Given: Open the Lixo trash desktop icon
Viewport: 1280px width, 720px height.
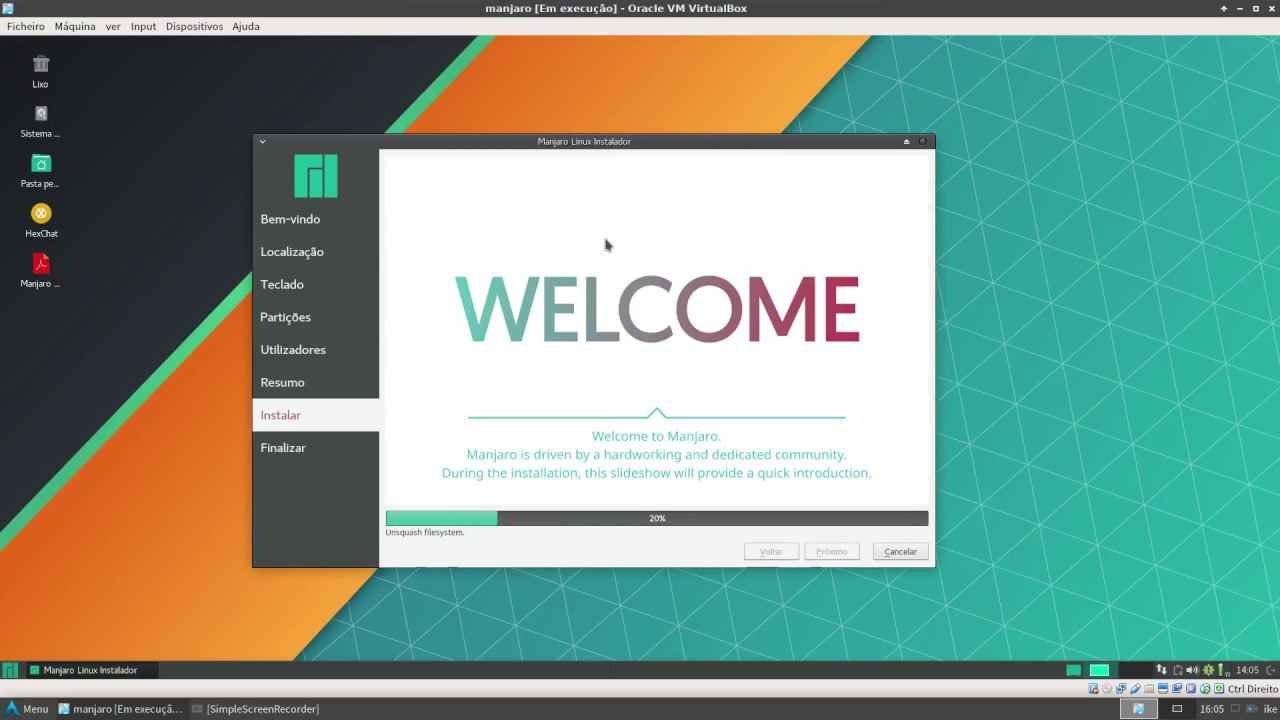Looking at the screenshot, I should click(40, 70).
